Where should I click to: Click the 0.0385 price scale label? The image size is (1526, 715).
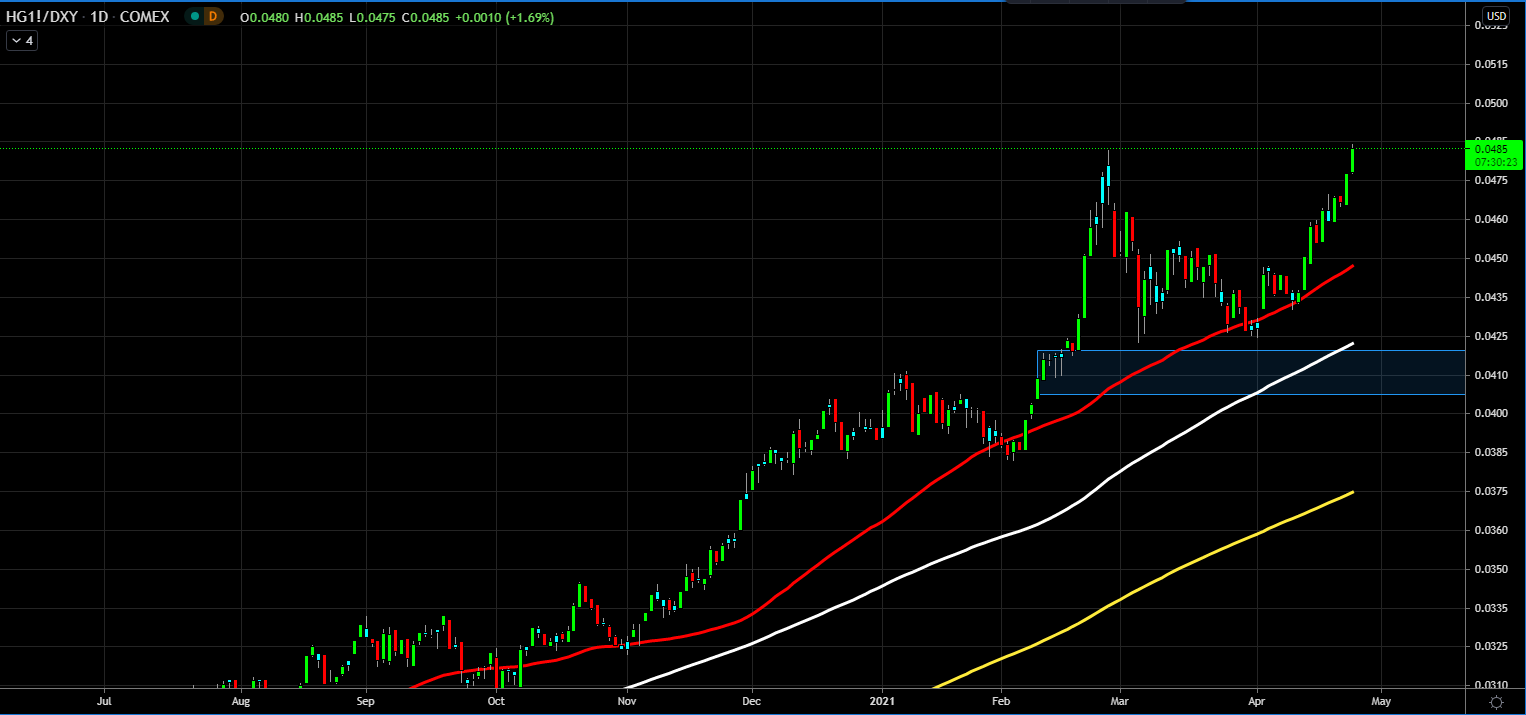[1491, 452]
